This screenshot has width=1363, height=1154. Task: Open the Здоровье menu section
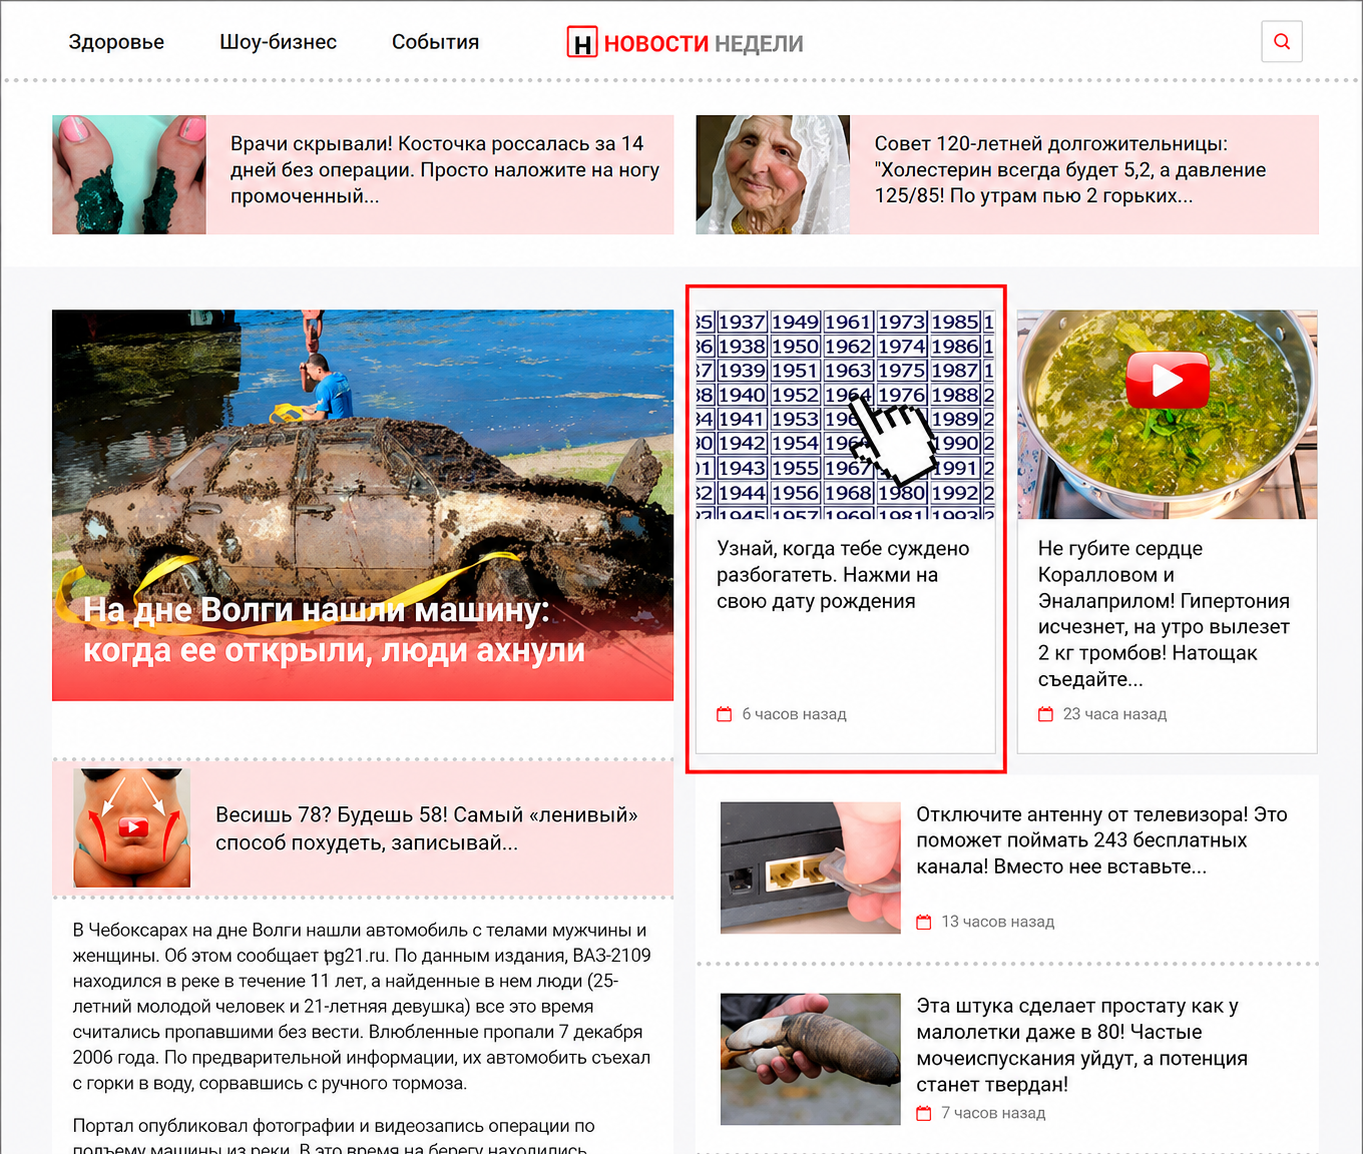[116, 42]
